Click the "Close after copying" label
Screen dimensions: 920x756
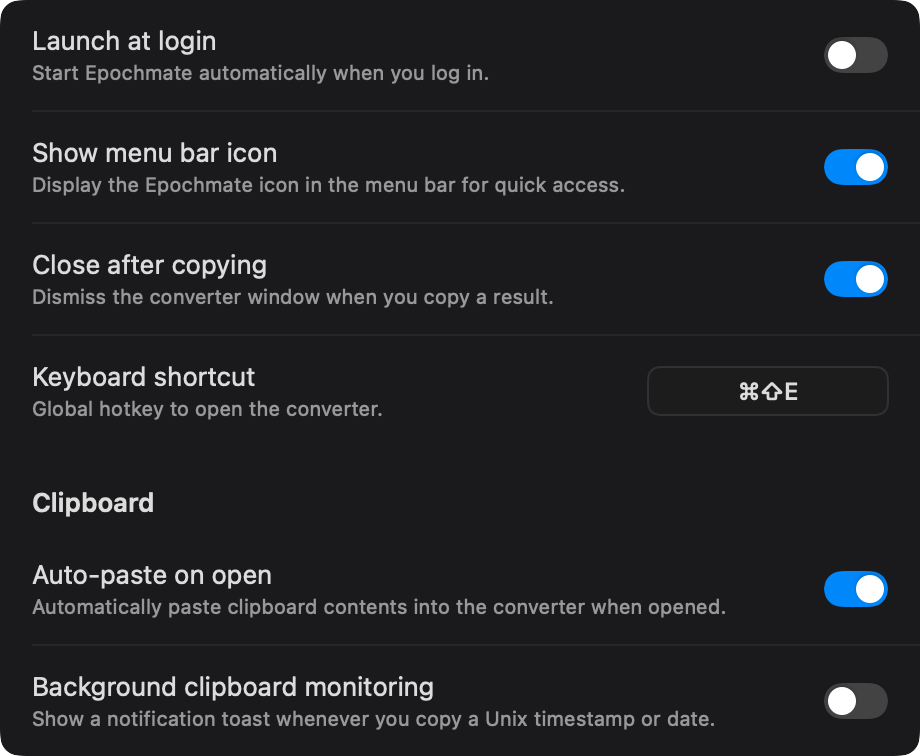(149, 265)
